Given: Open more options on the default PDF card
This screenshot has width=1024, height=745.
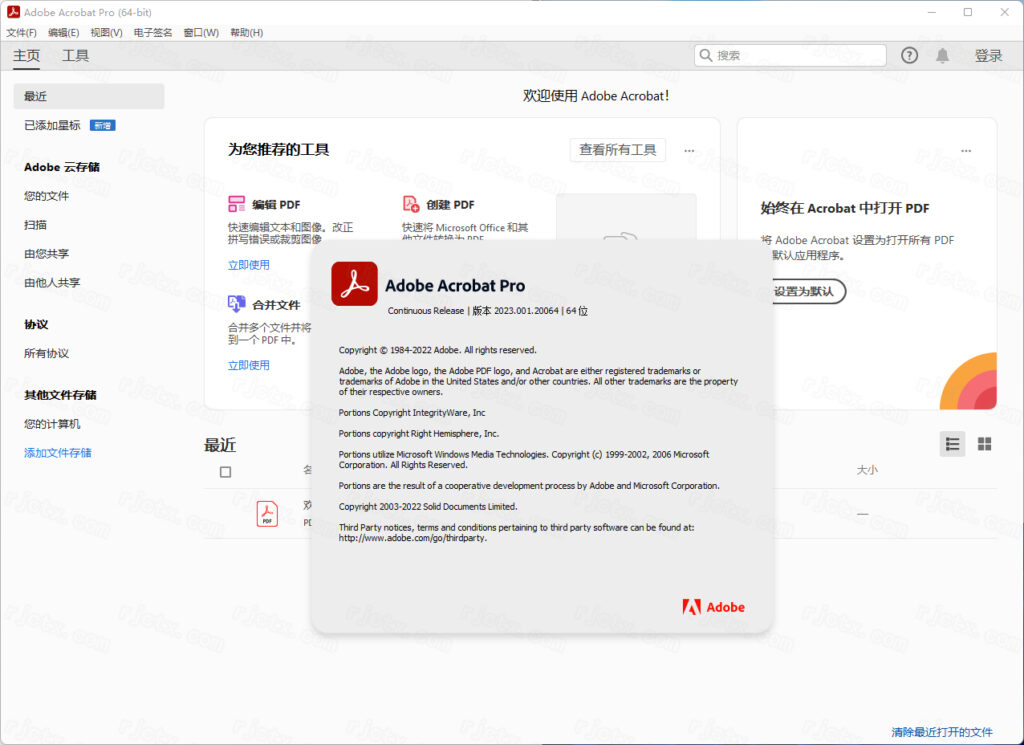Looking at the screenshot, I should [x=966, y=150].
